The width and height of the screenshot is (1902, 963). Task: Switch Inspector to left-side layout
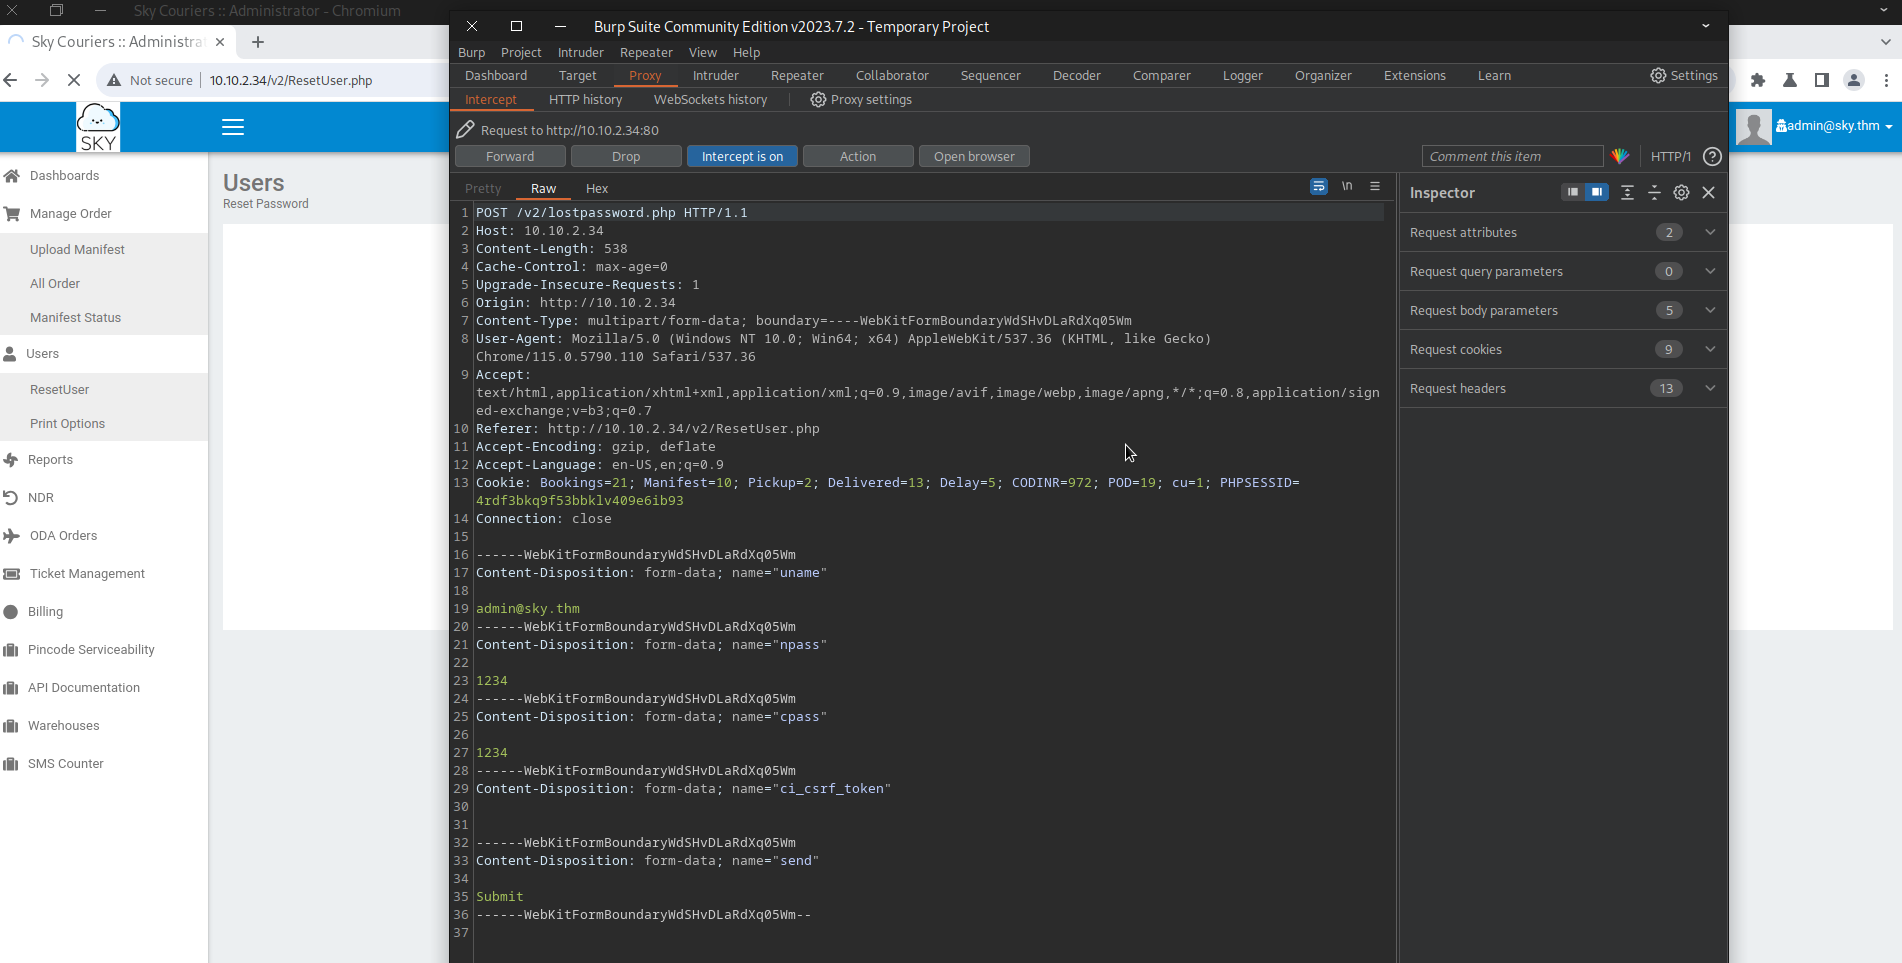(x=1573, y=192)
